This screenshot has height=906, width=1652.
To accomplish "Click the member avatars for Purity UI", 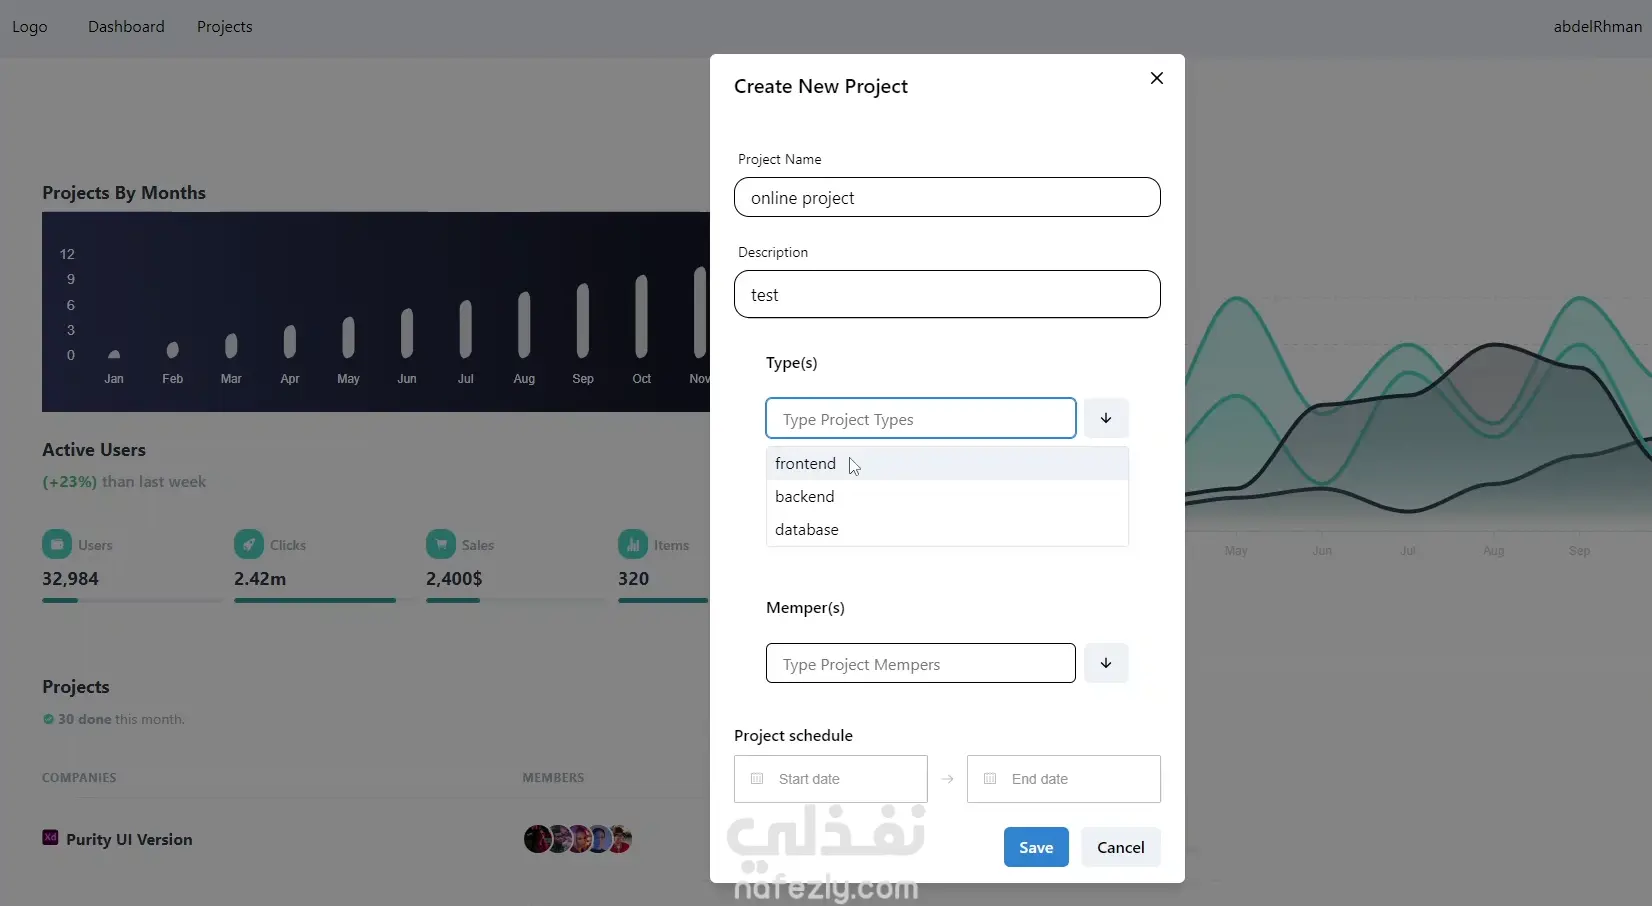I will pyautogui.click(x=578, y=839).
